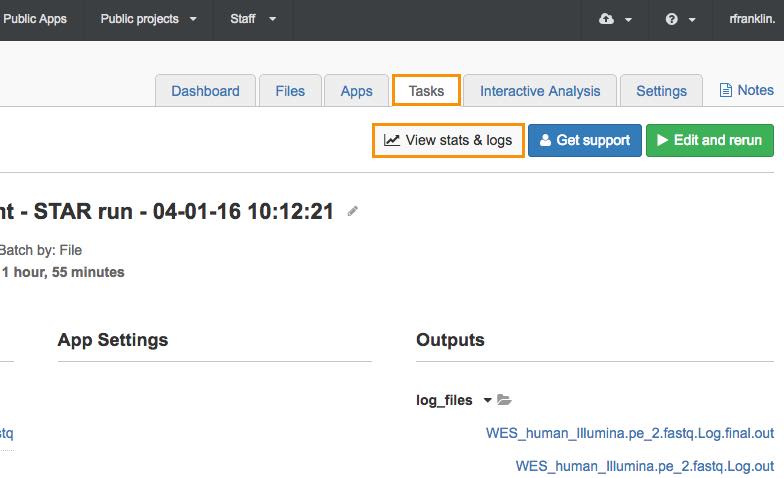Click the log_files output label

pos(444,400)
